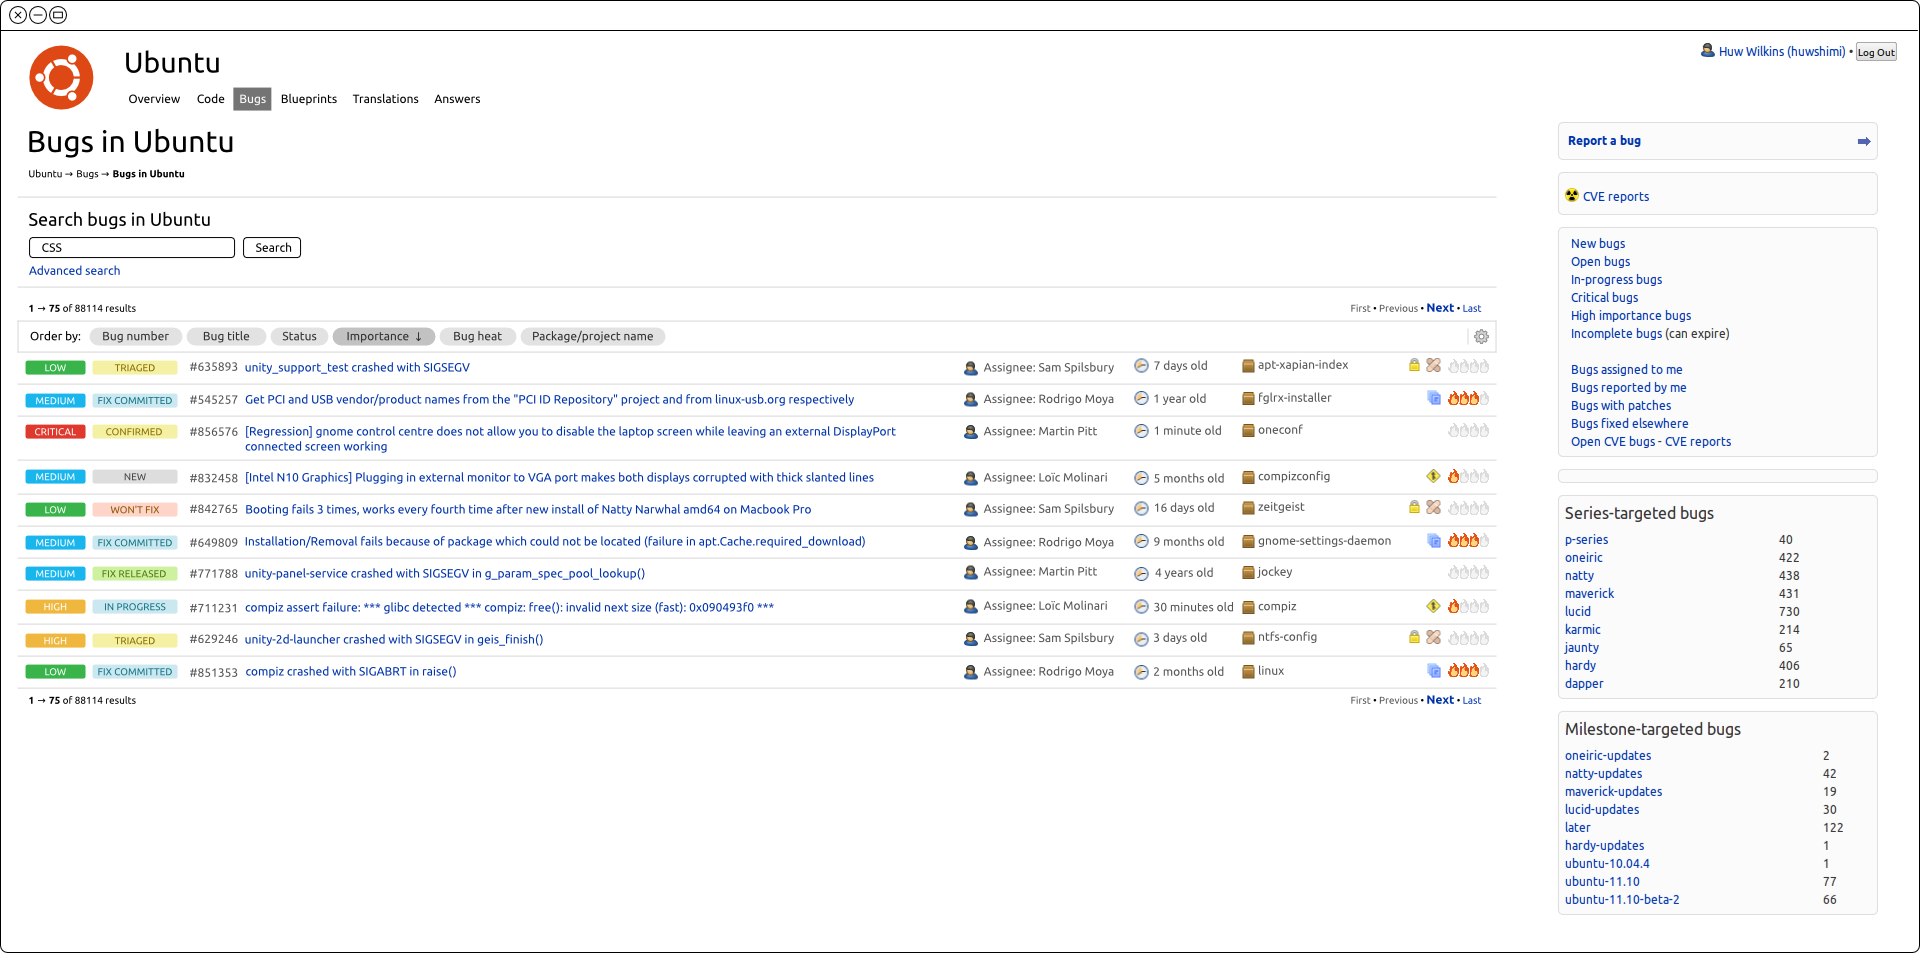The image size is (1920, 953).
Task: Toggle the Importance sort order
Action: 383,337
